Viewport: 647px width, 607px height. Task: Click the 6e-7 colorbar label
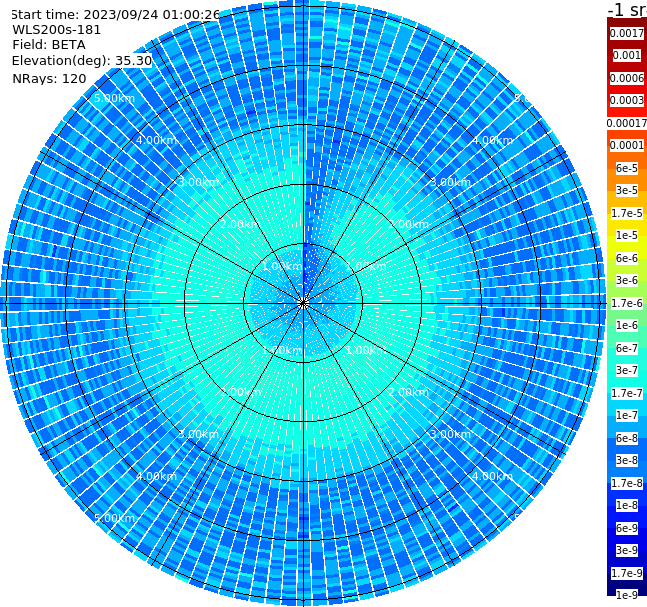pos(627,348)
